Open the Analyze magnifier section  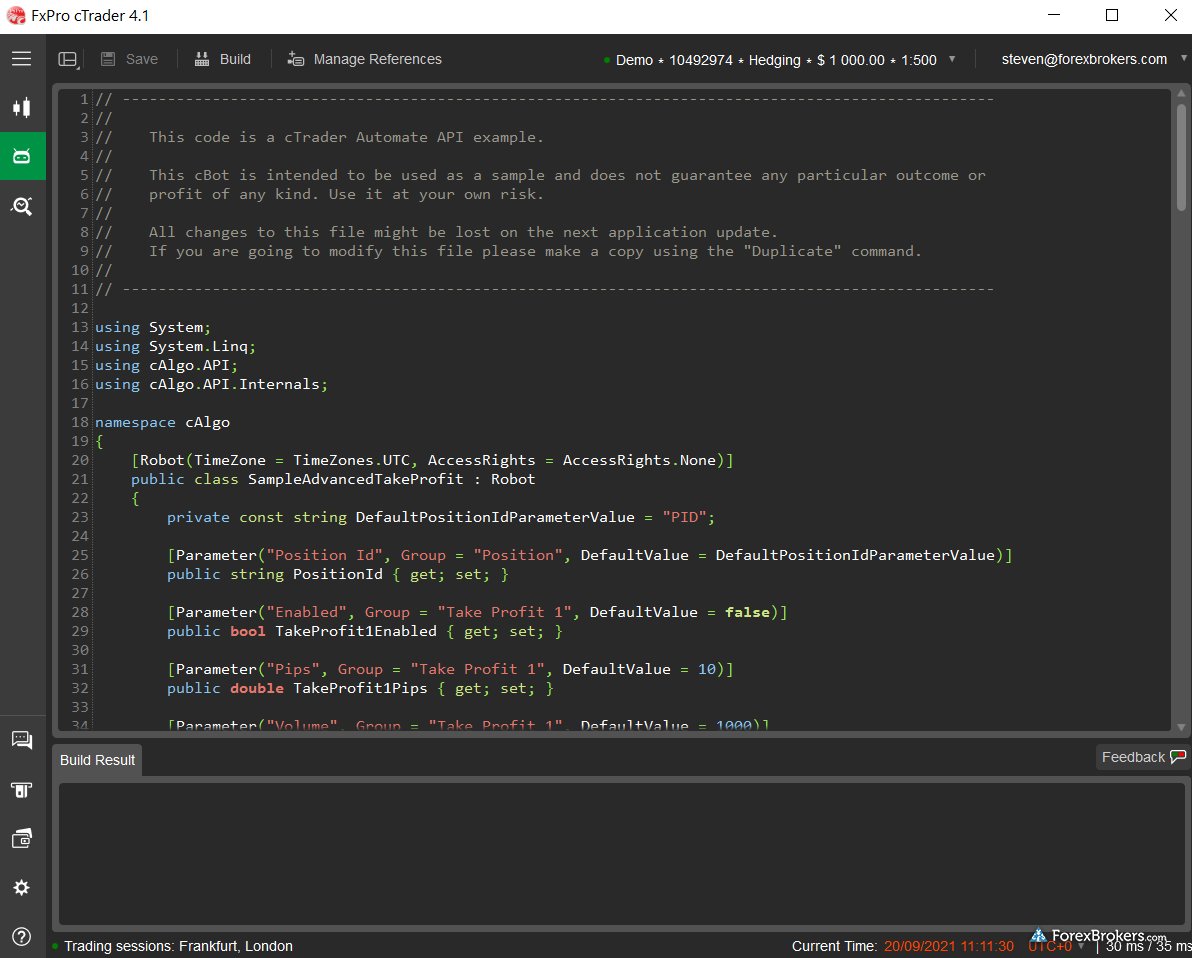click(x=21, y=206)
